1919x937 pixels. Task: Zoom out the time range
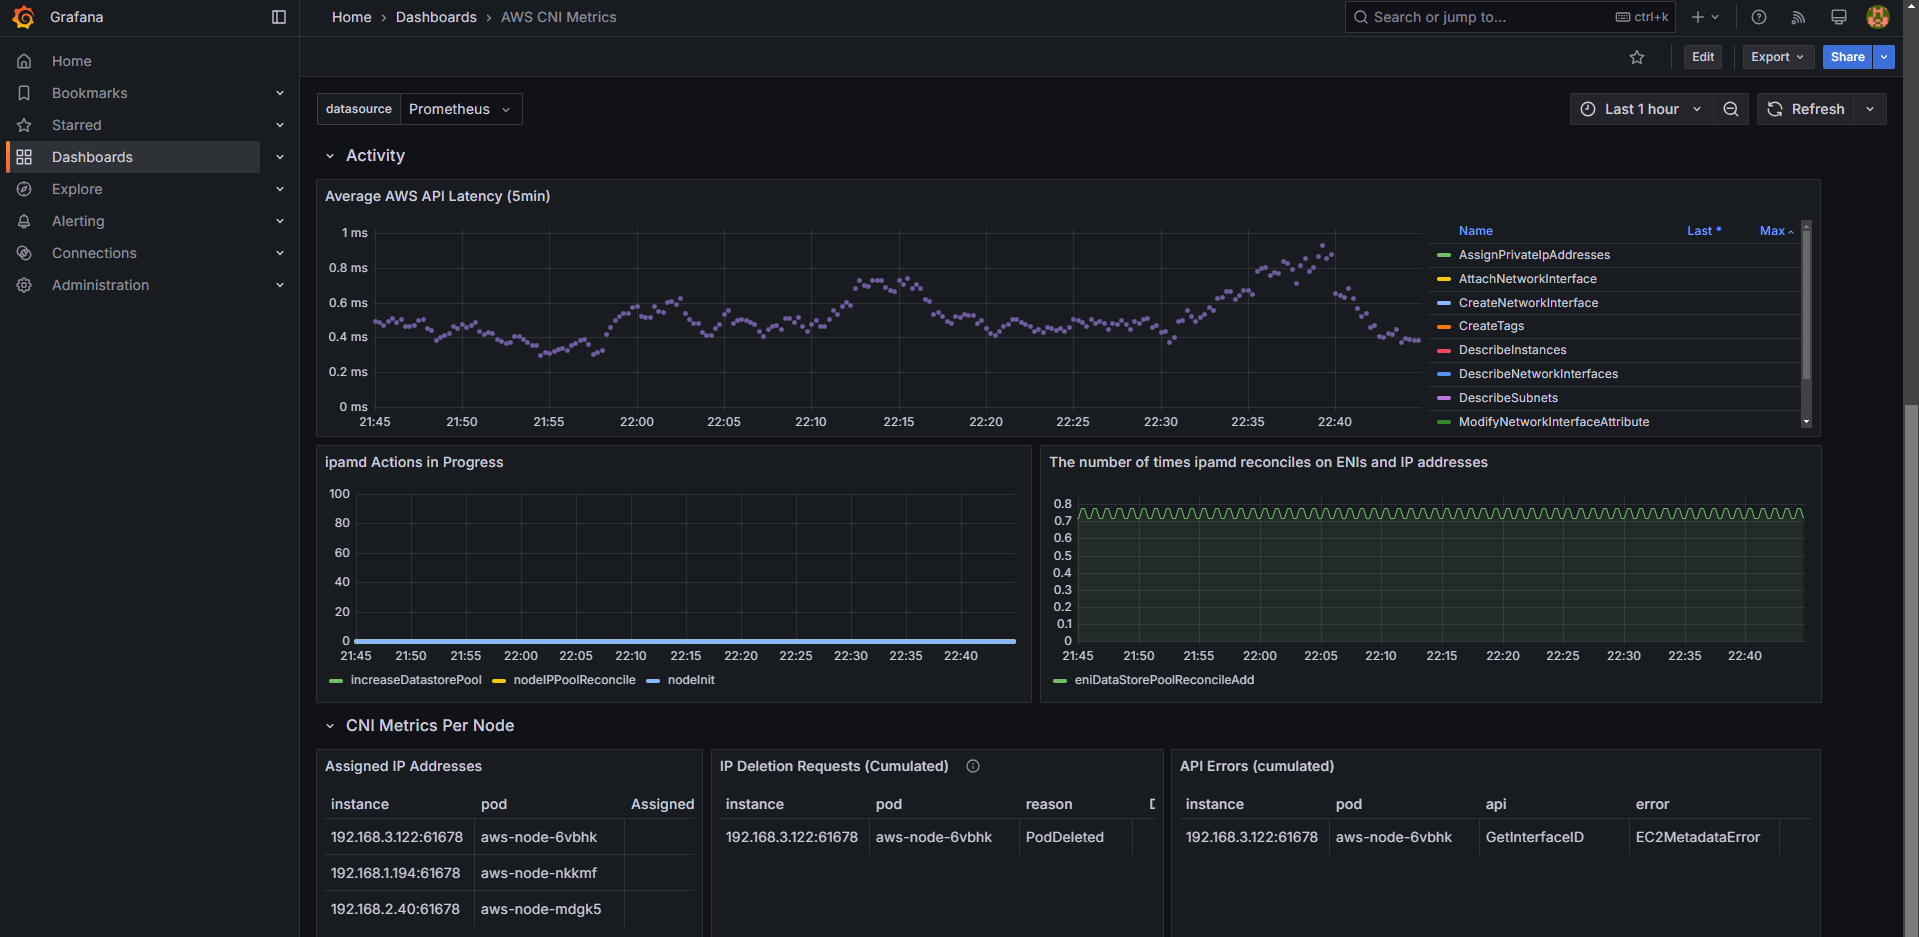tap(1731, 109)
